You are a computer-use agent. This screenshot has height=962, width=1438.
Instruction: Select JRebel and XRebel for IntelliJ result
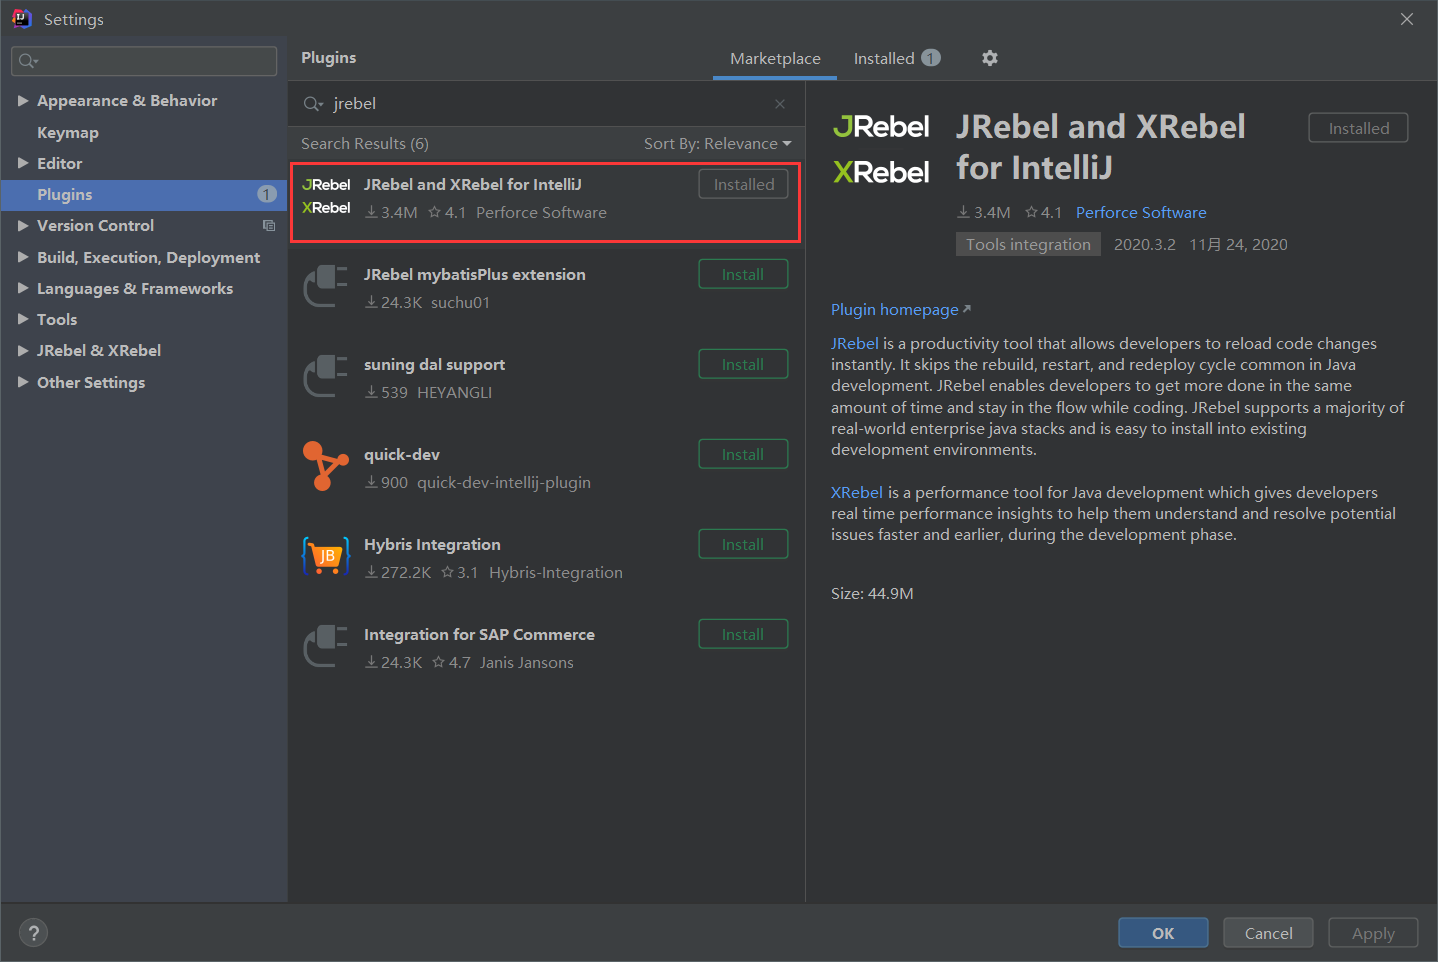coord(545,202)
